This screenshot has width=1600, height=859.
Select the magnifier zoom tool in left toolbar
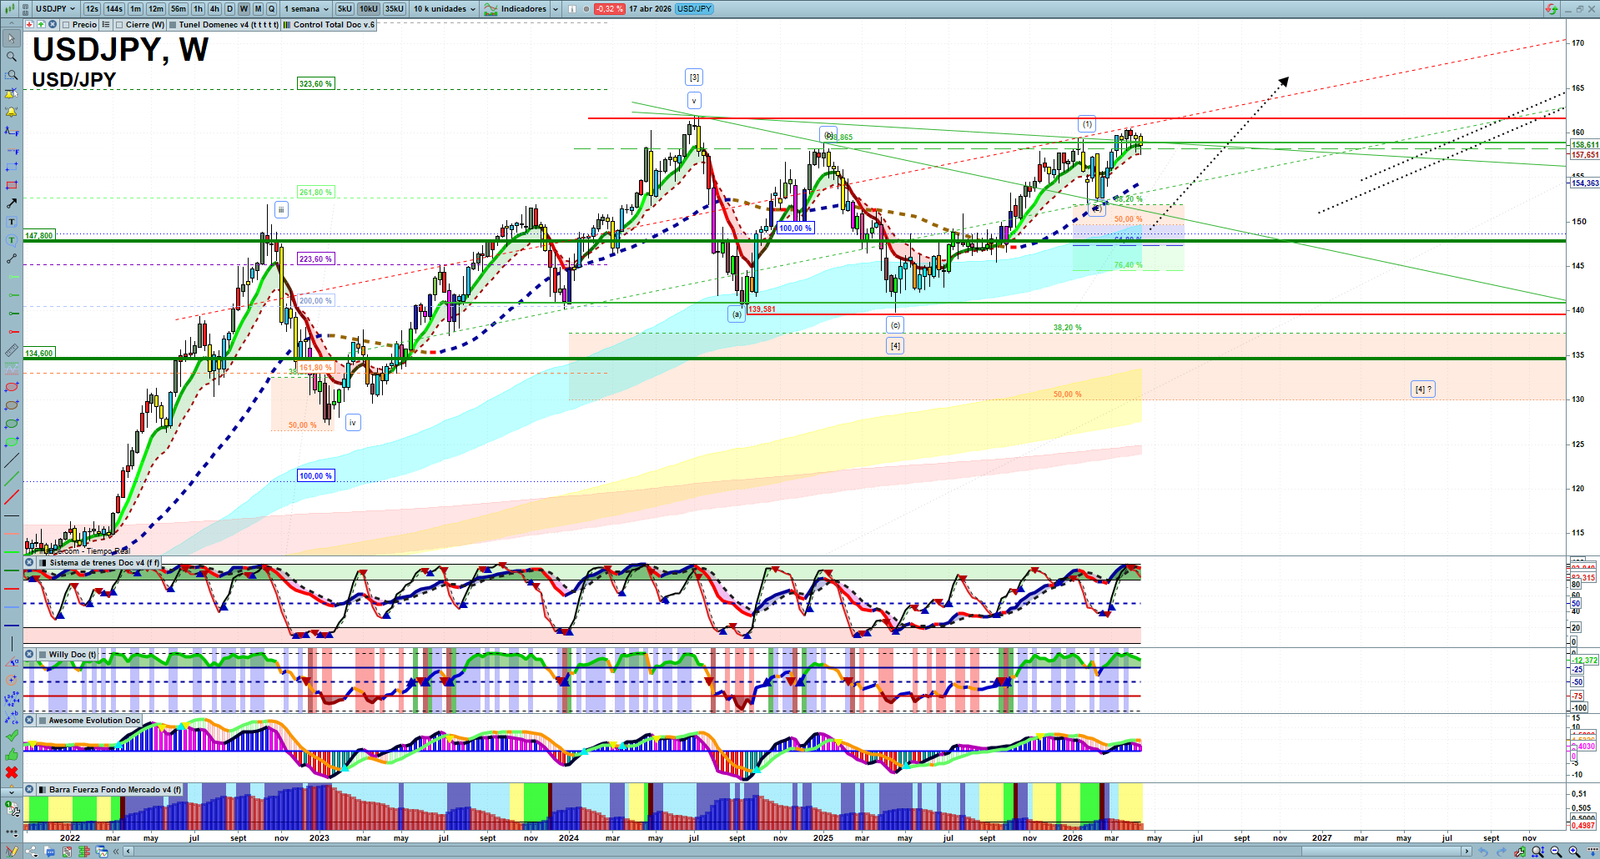pyautogui.click(x=11, y=57)
